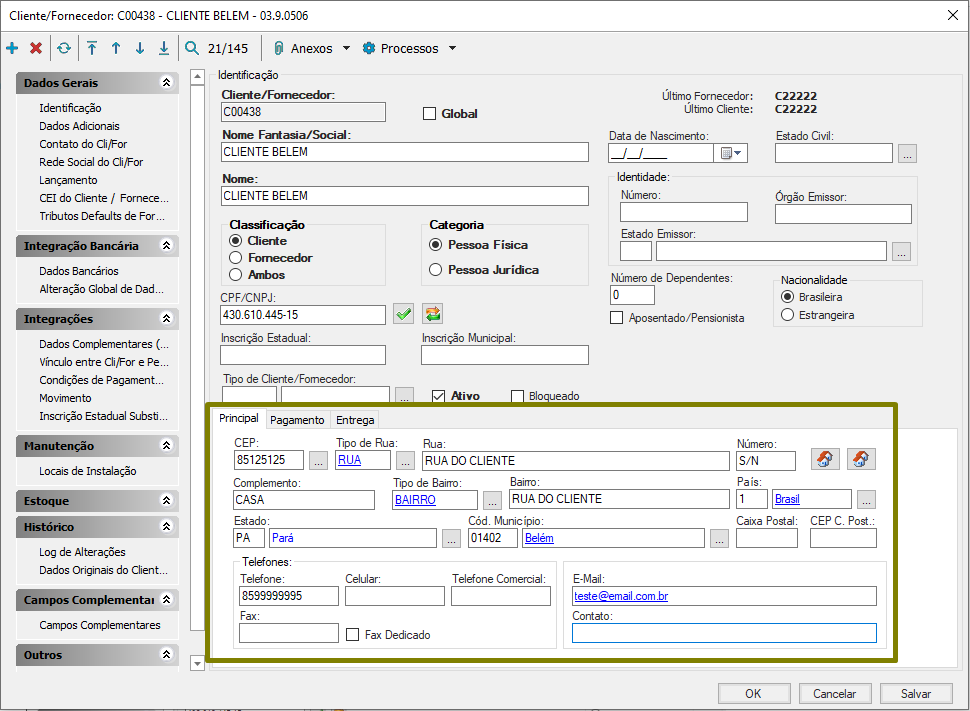The height and width of the screenshot is (711, 970).
Task: Open the teste@email.com.br link
Action: (x=621, y=597)
